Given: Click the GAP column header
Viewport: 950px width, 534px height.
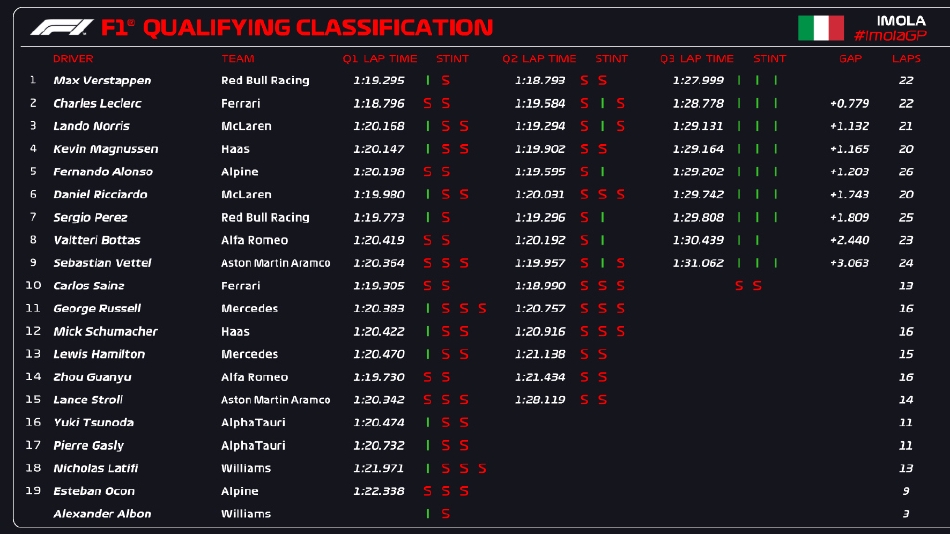Looking at the screenshot, I should click(x=850, y=59).
